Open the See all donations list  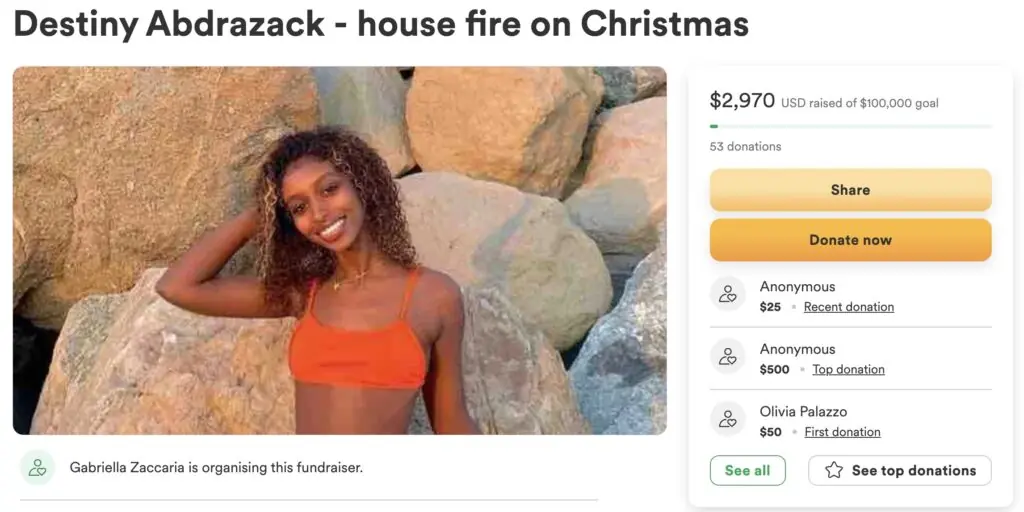[x=747, y=470]
